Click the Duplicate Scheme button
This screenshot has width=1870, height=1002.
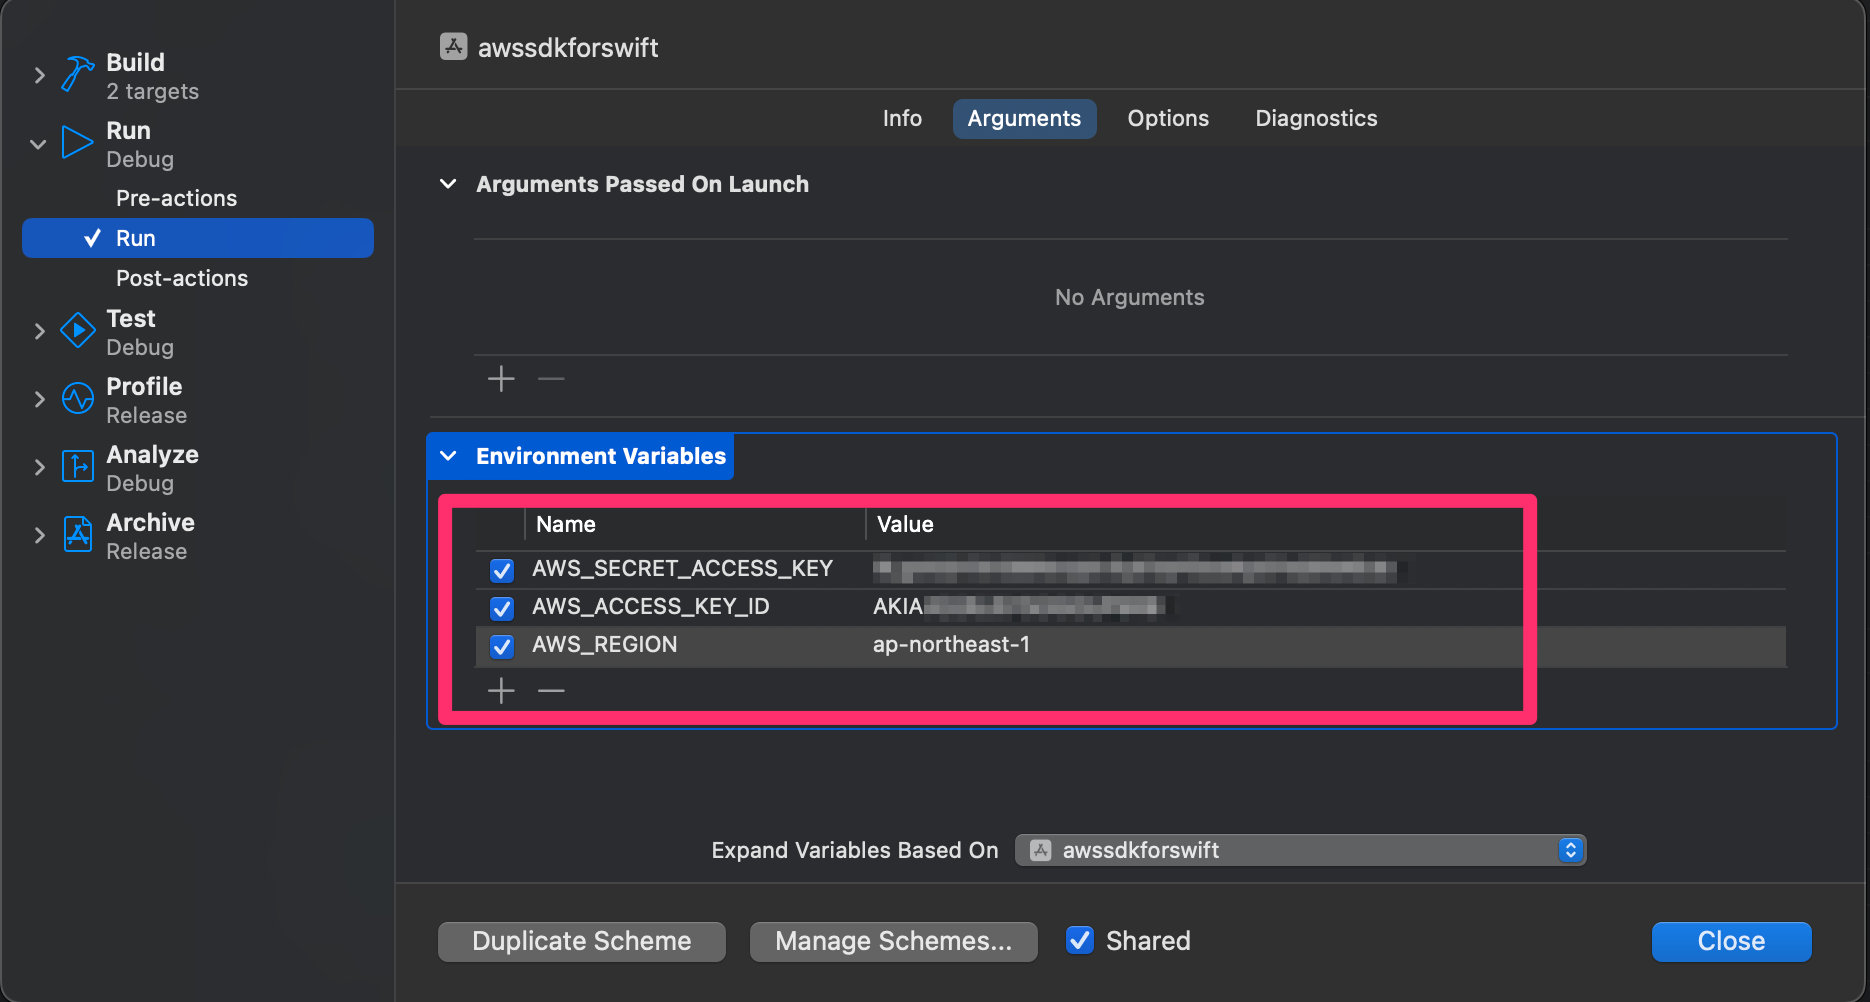point(581,941)
